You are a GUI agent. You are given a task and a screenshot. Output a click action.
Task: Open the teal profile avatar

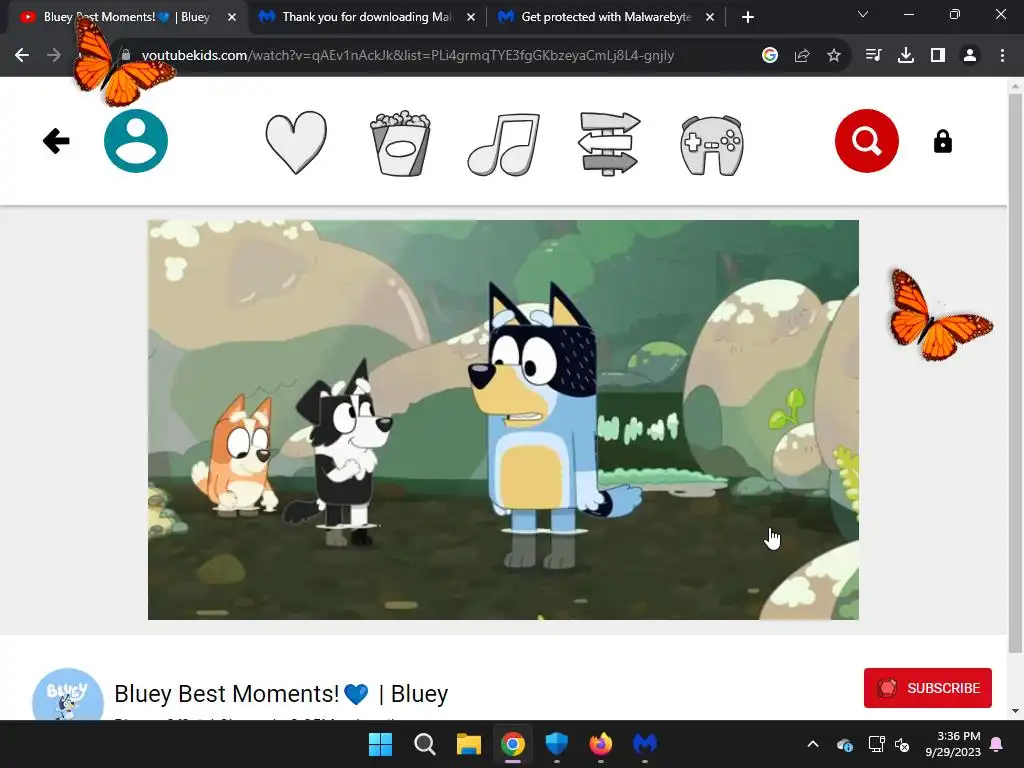pyautogui.click(x=136, y=141)
